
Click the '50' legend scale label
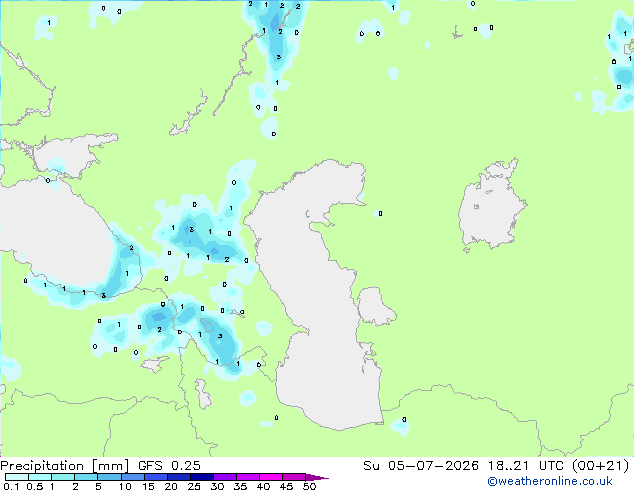click(x=309, y=486)
